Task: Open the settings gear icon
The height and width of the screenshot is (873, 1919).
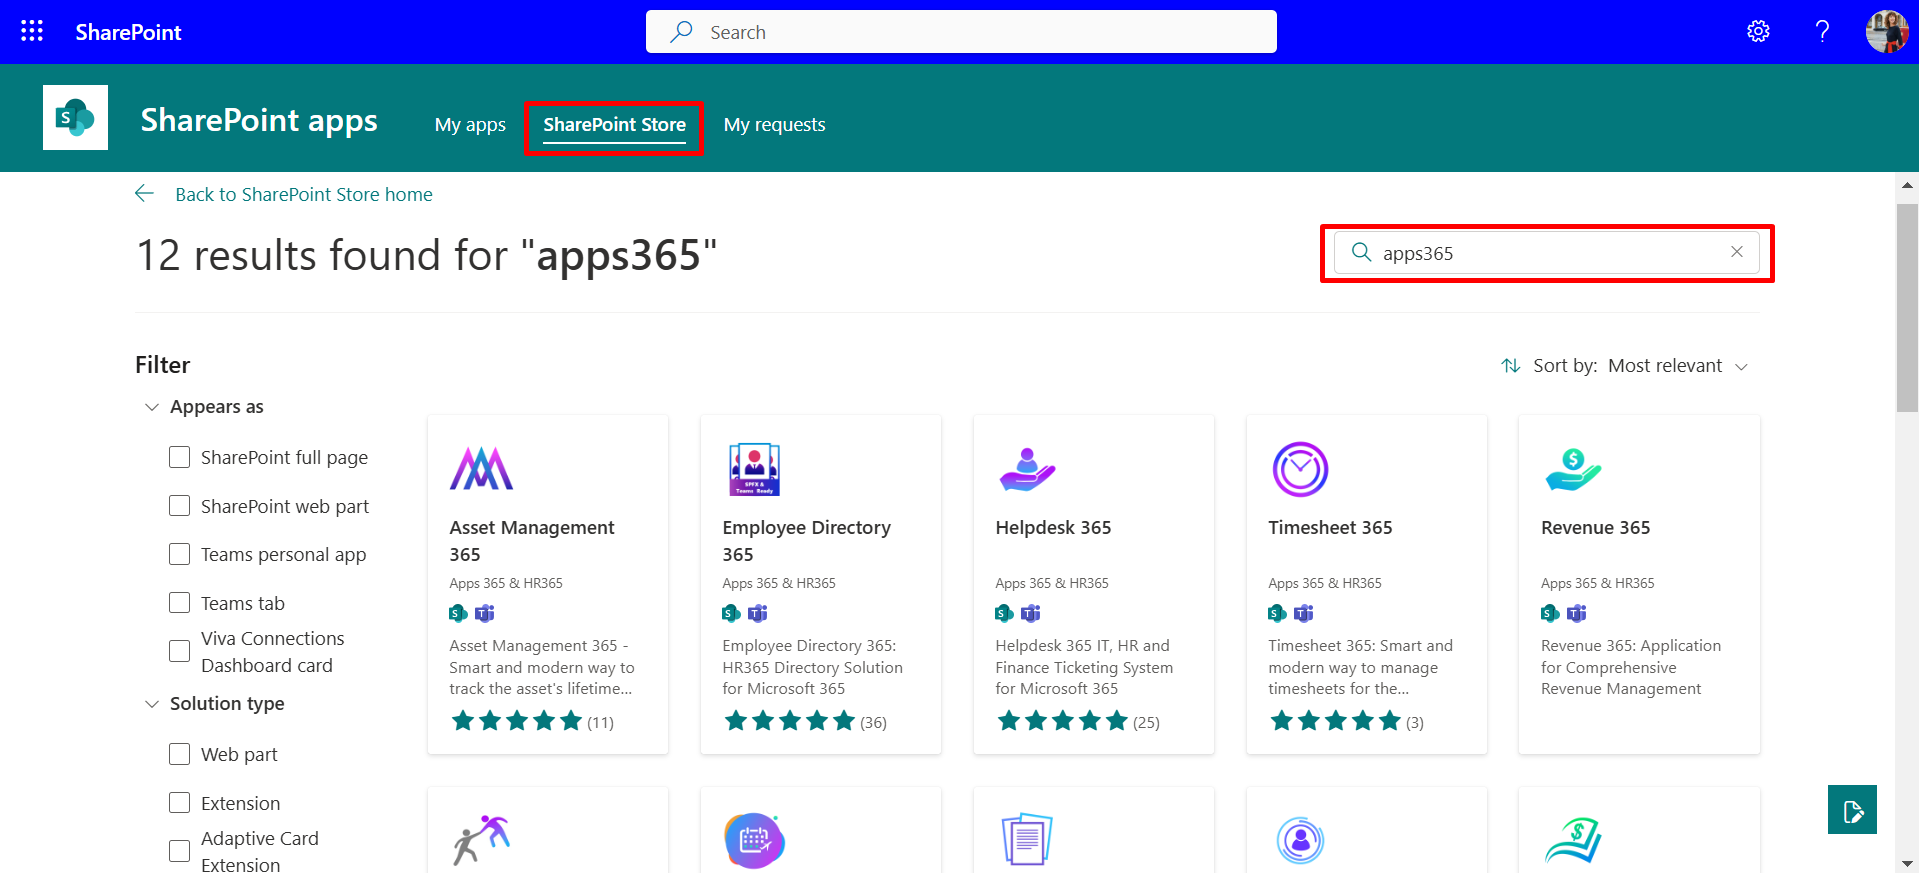Action: [1758, 31]
